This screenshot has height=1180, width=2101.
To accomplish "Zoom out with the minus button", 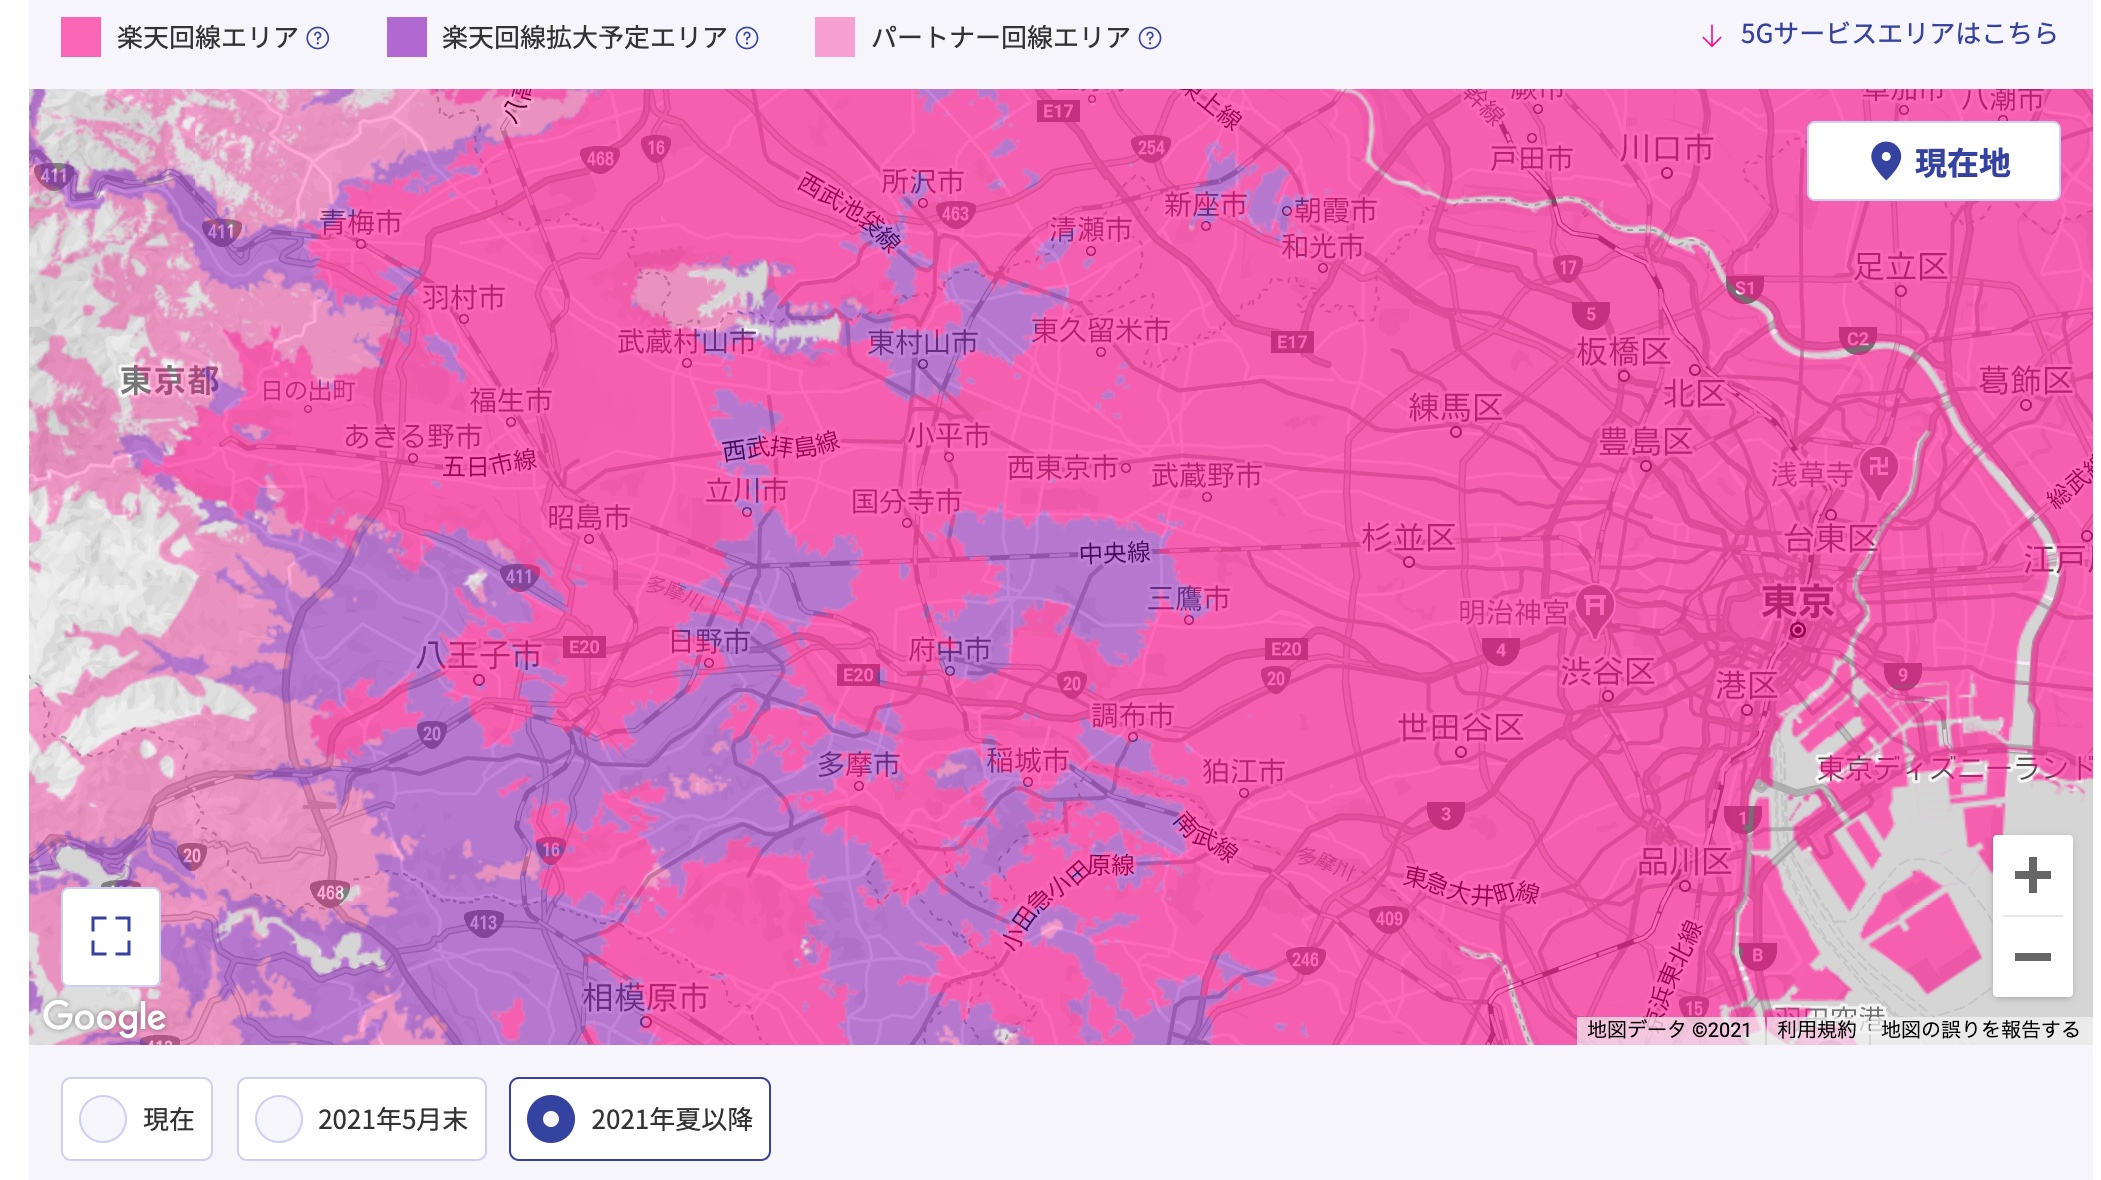I will 2031,957.
